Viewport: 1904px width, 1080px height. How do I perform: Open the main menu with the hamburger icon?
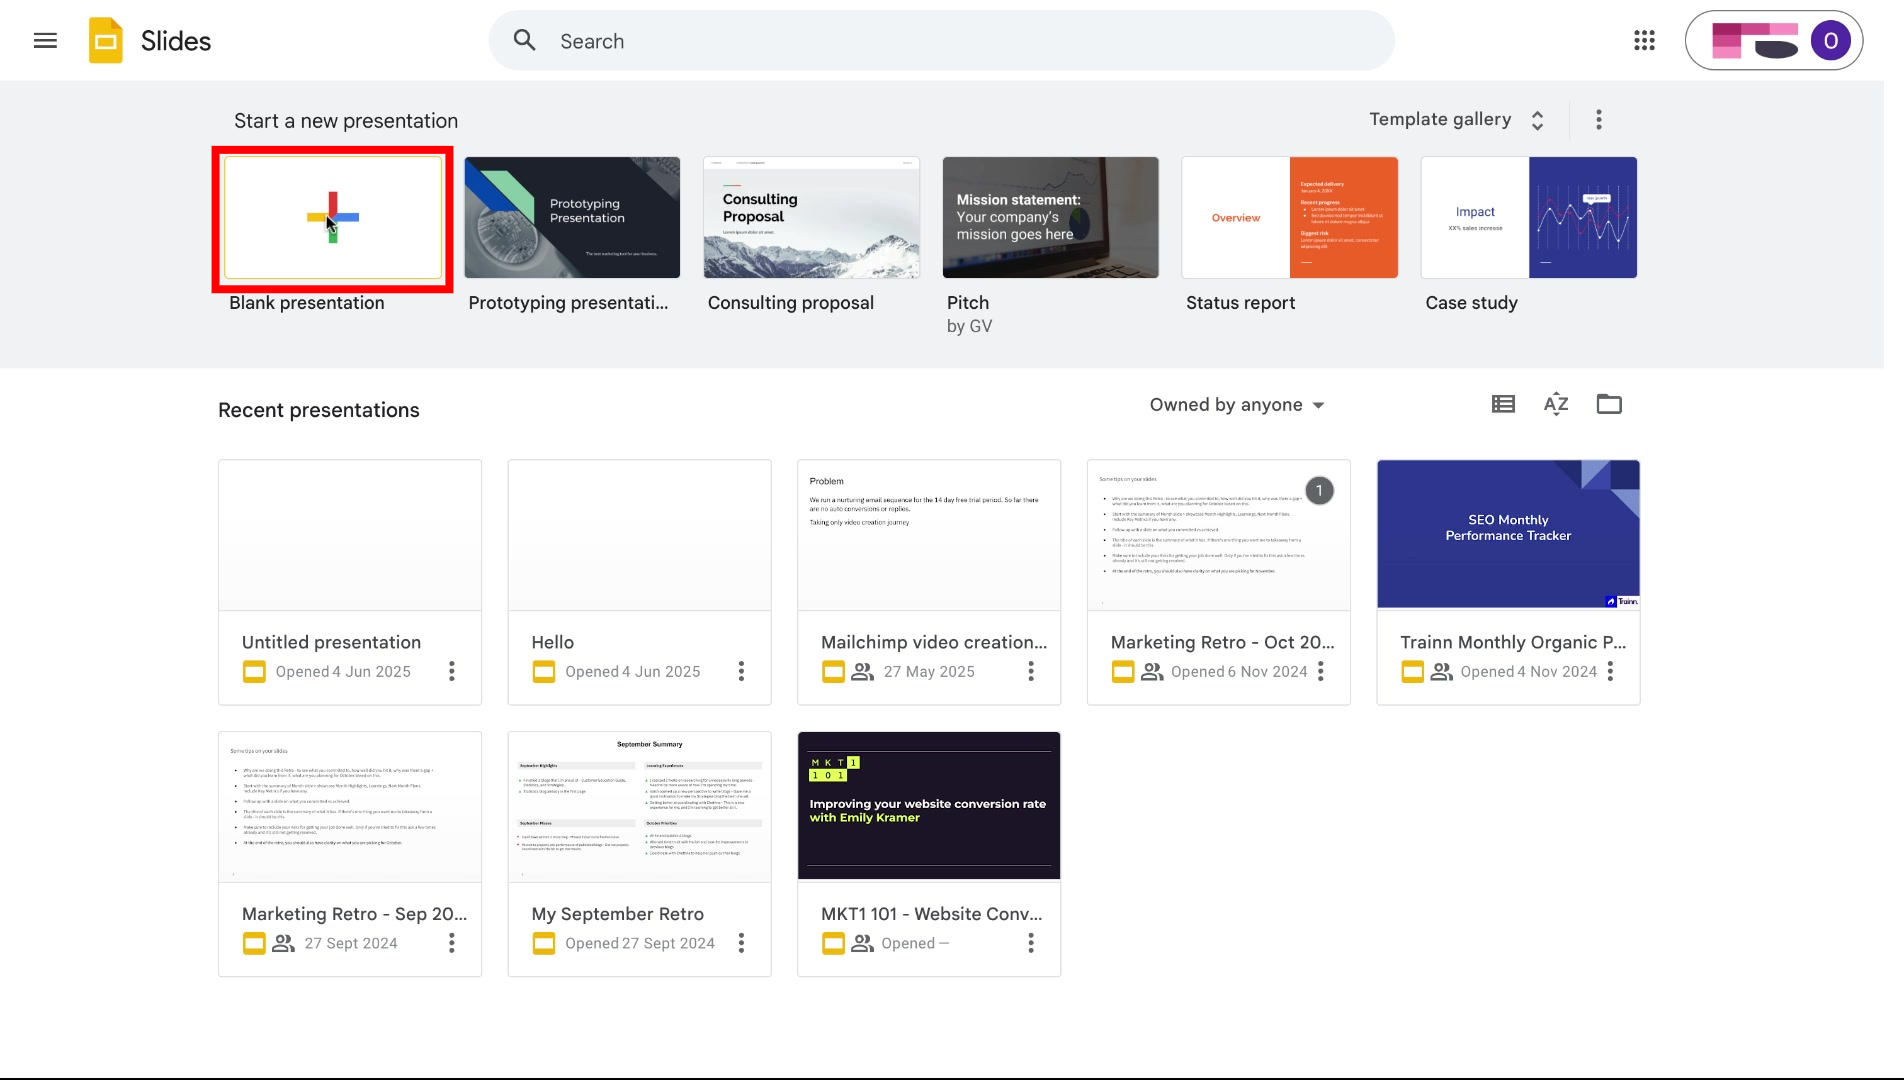pos(45,40)
